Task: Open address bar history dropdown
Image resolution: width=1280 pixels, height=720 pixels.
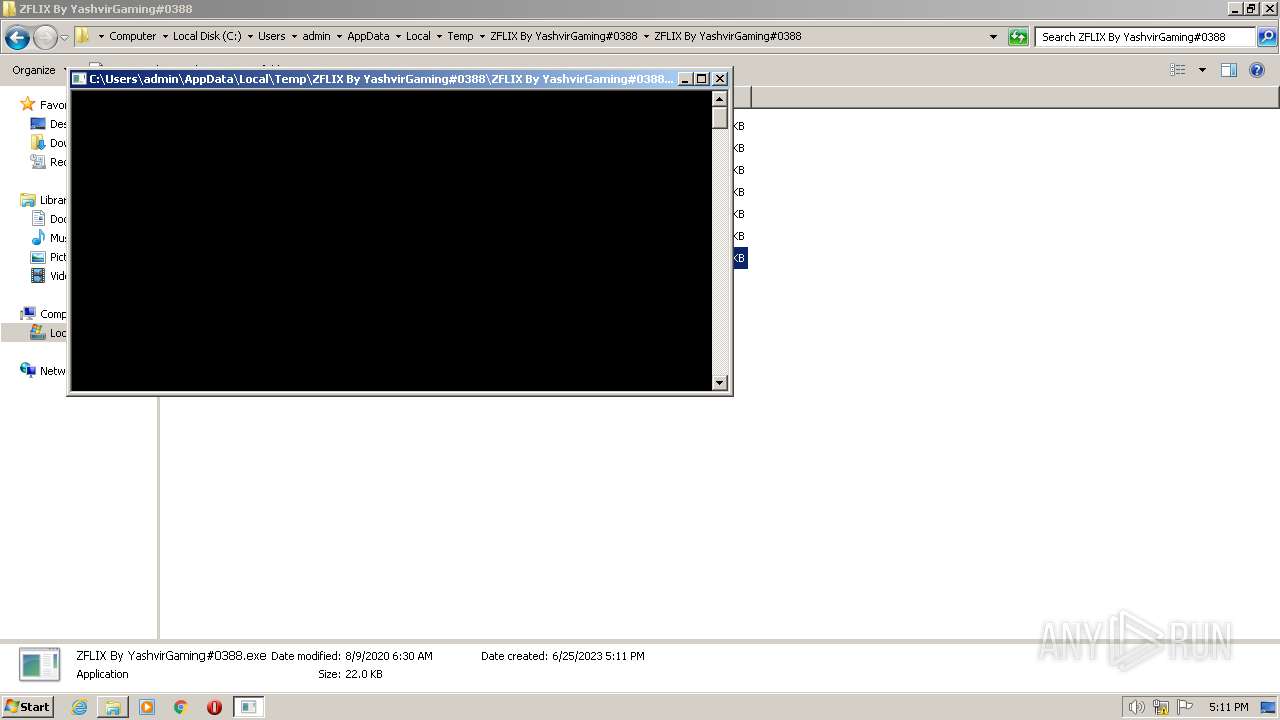Action: (993, 37)
